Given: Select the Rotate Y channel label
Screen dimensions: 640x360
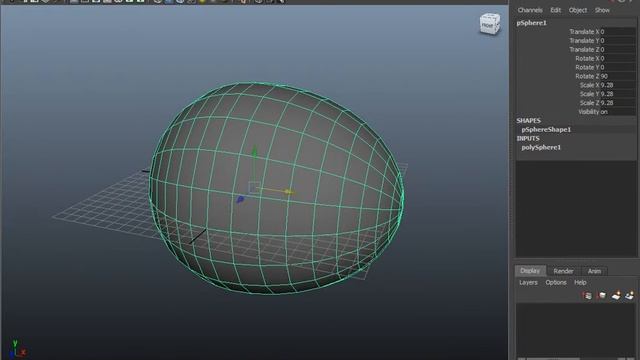Looking at the screenshot, I should pyautogui.click(x=587, y=67).
